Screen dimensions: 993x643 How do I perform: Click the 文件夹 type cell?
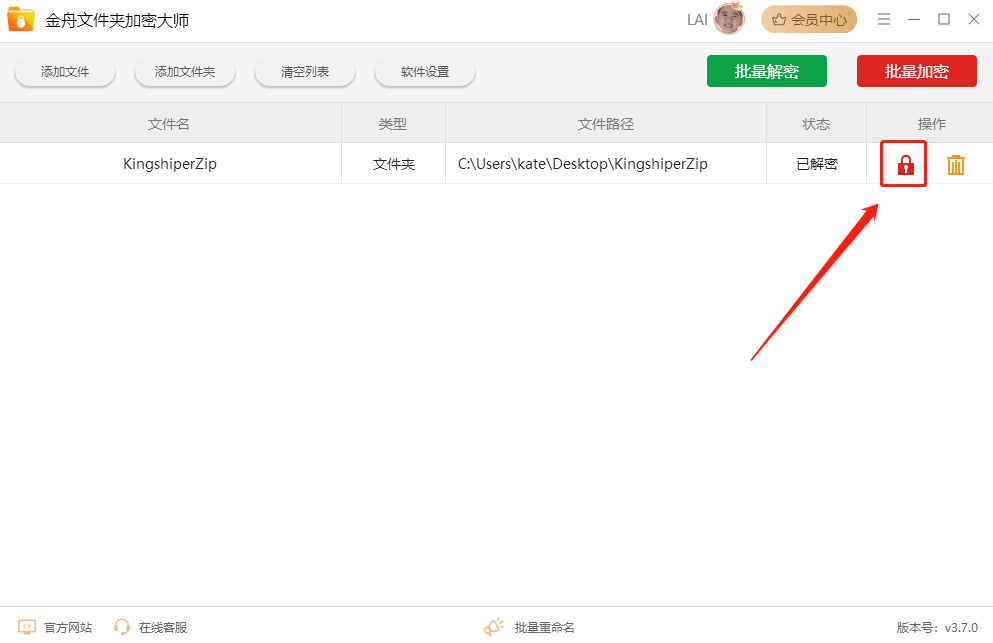pos(393,164)
